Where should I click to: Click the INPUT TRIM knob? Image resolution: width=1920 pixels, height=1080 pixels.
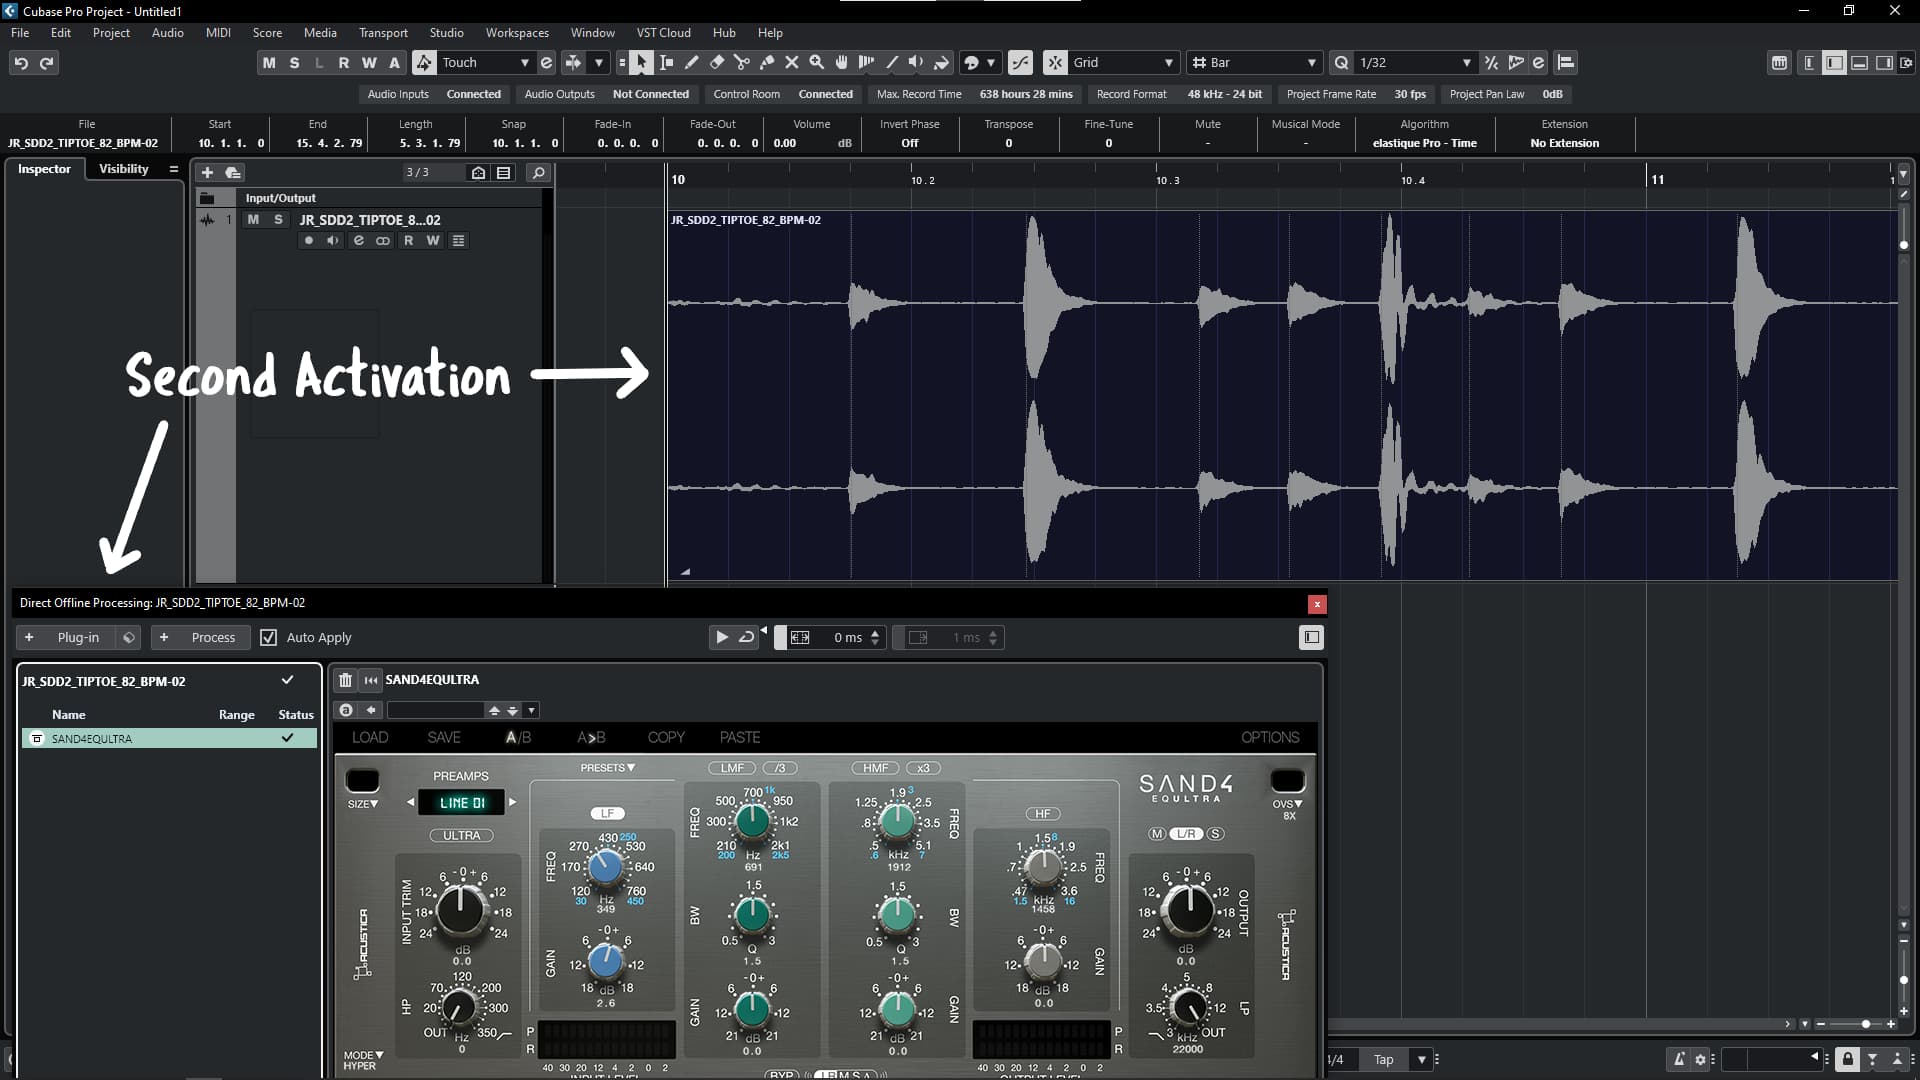[x=461, y=908]
